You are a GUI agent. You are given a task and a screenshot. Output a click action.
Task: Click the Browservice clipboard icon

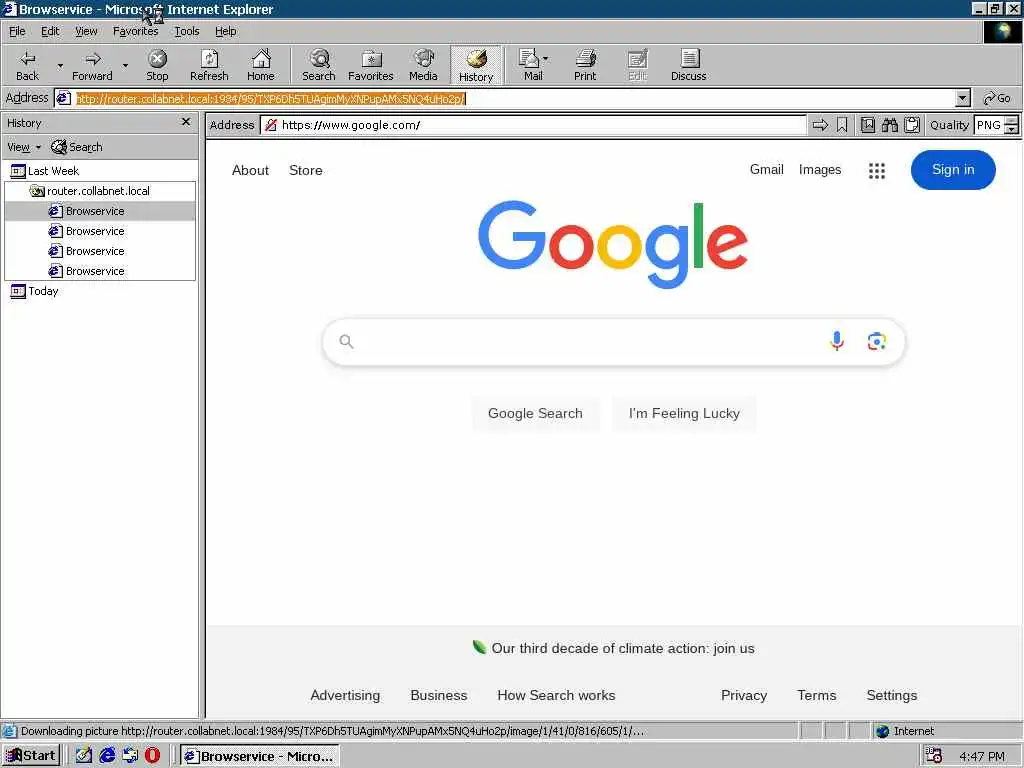pyautogui.click(x=912, y=125)
